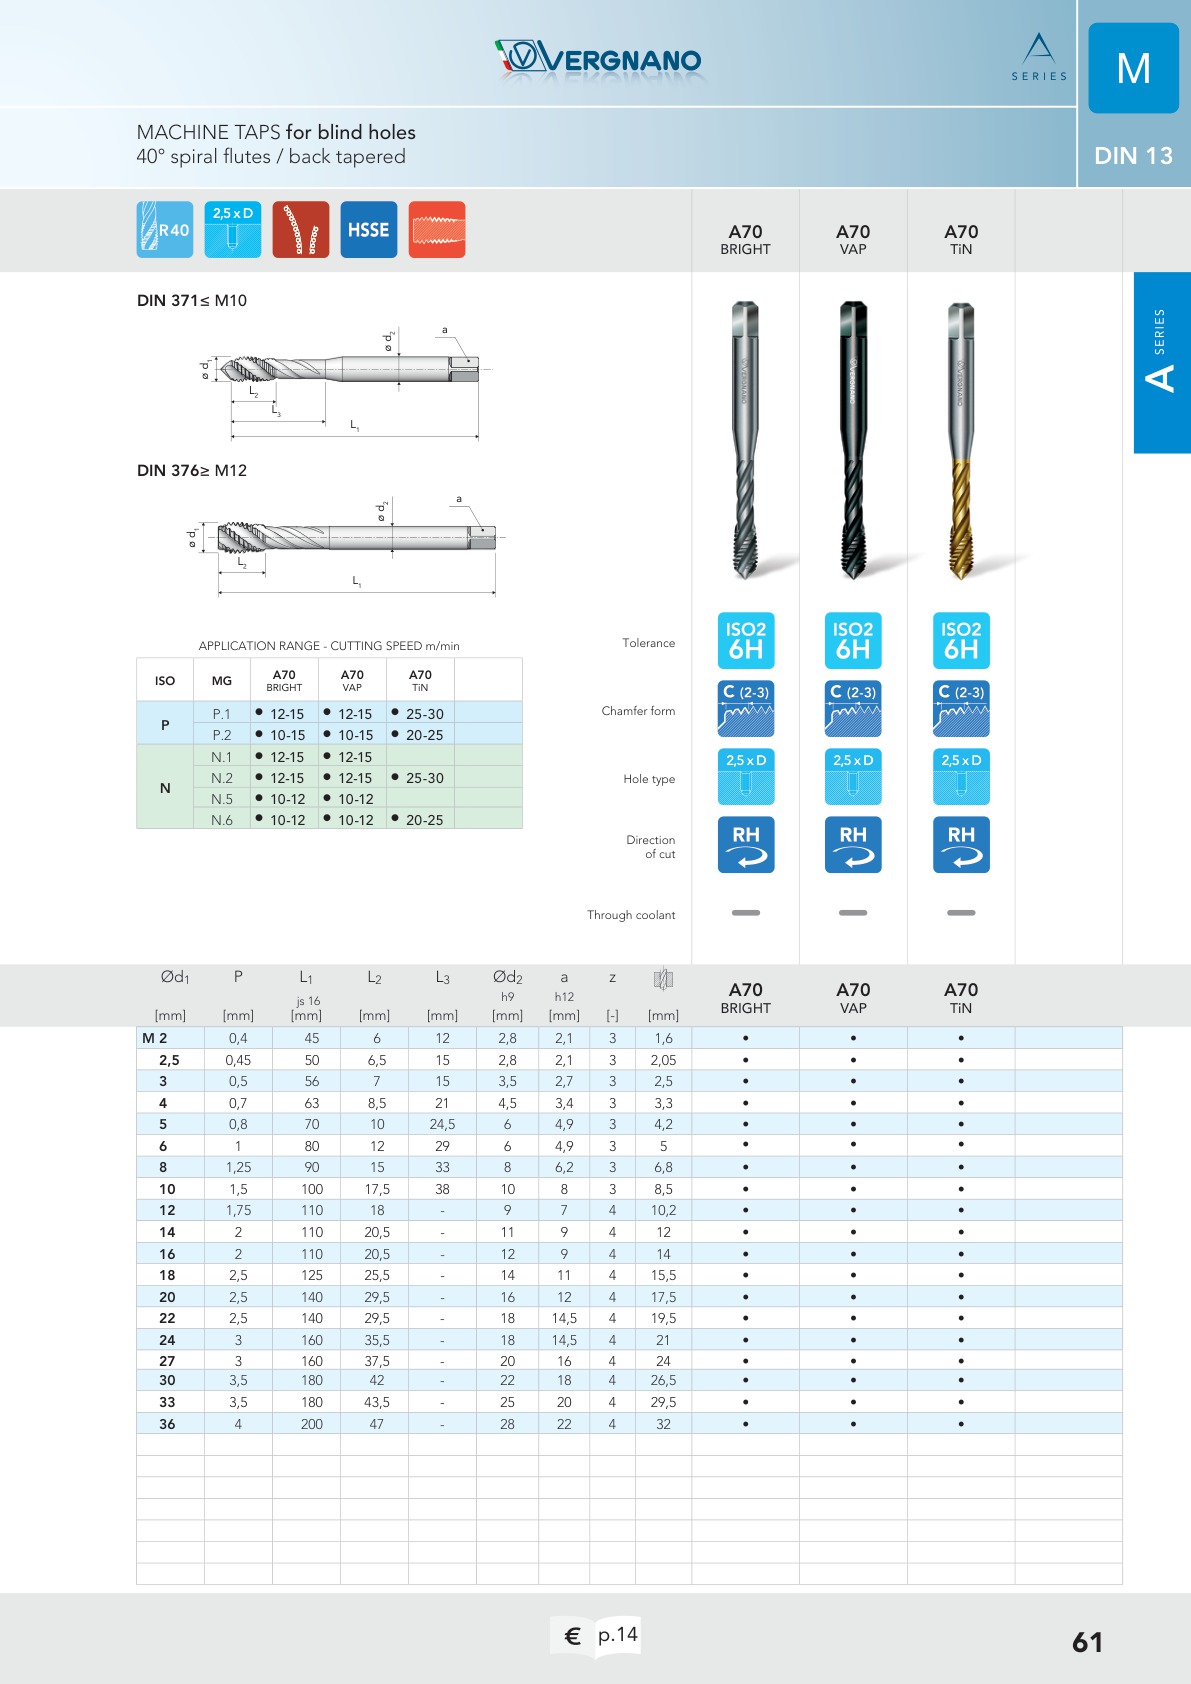This screenshot has height=1684, width=1191.
Task: Open the euro price reference p.14 link
Action: (x=597, y=1636)
